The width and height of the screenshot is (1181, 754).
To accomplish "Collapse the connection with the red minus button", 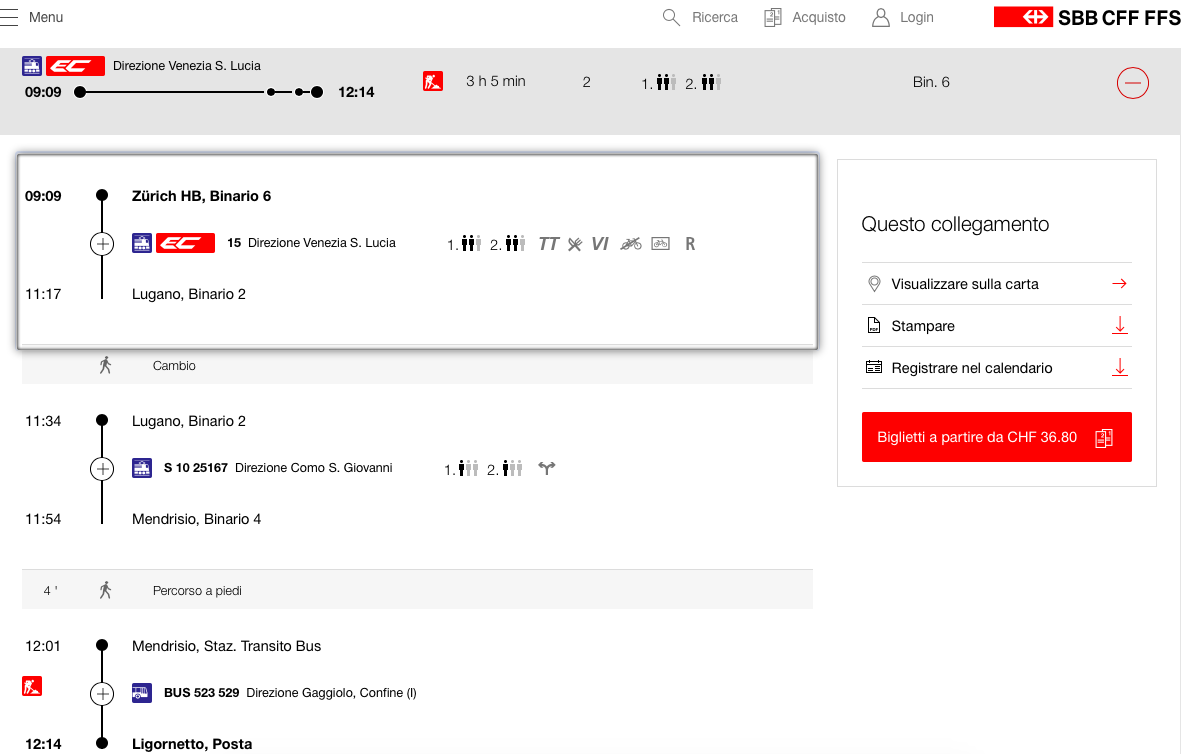I will (1132, 83).
